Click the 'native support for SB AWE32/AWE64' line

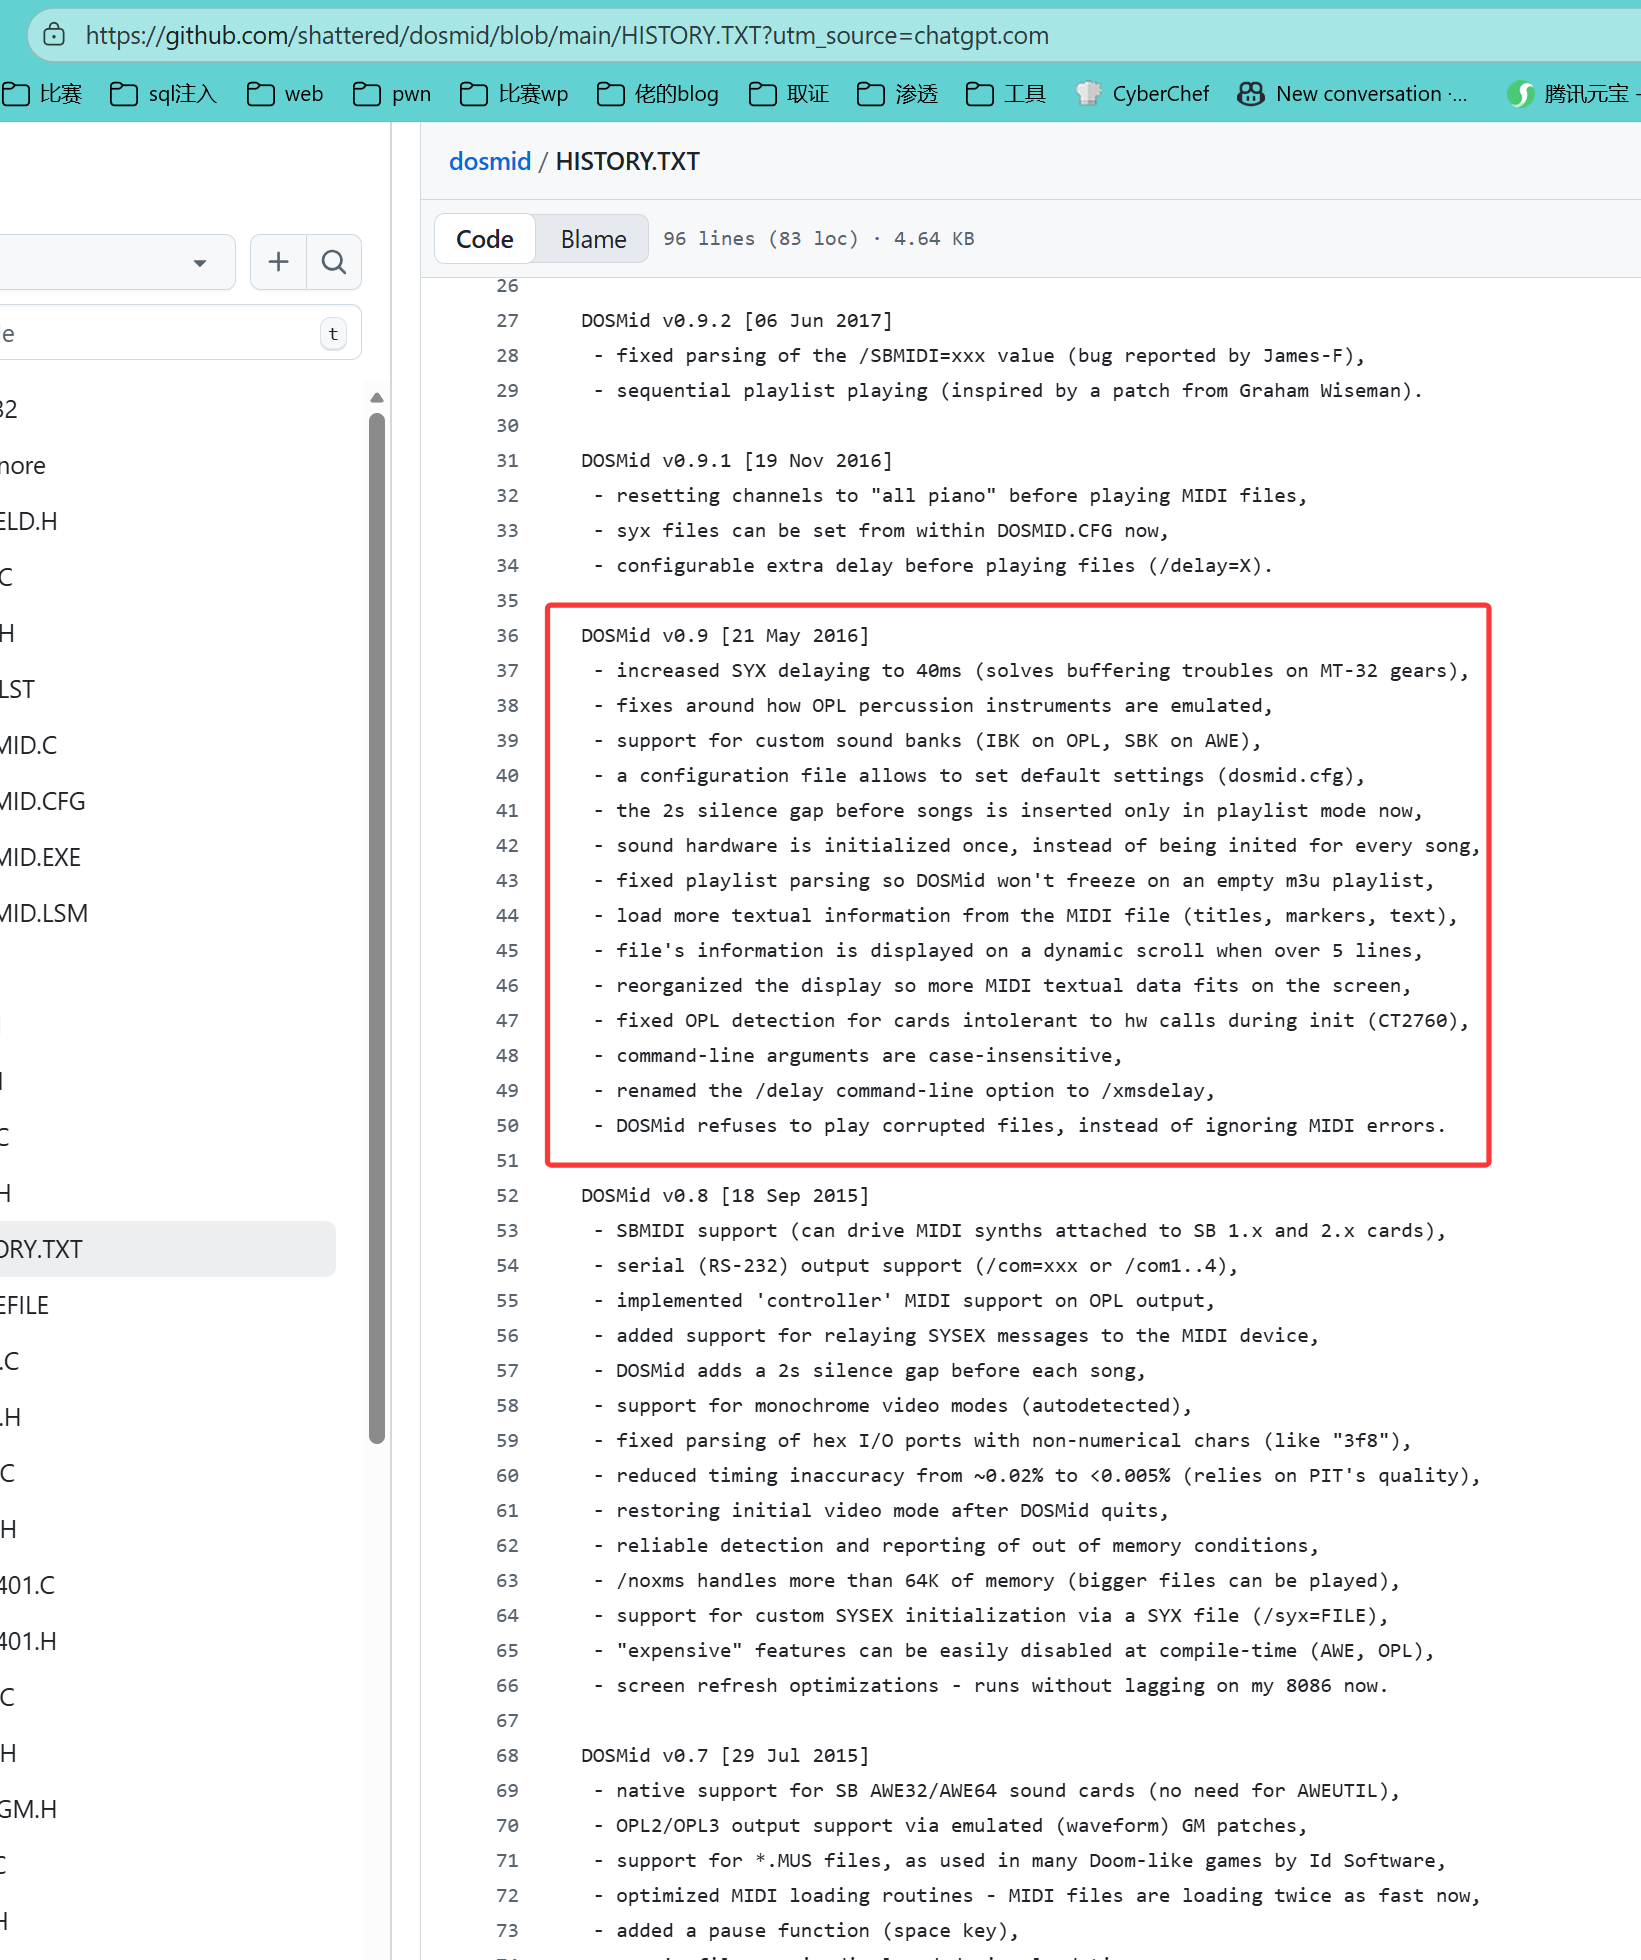pos(996,1791)
